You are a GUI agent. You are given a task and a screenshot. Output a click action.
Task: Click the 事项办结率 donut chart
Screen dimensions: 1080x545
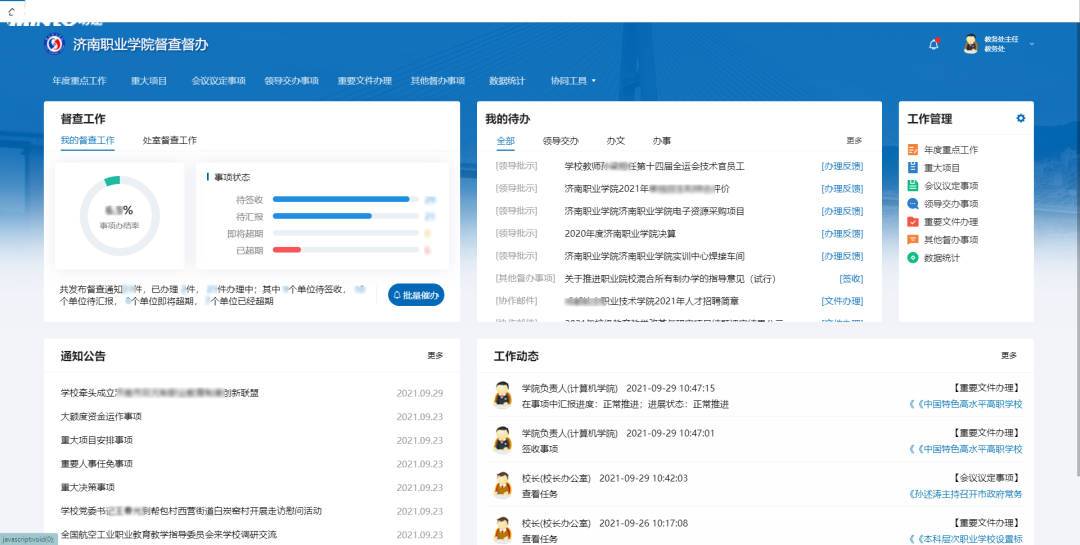click(120, 216)
